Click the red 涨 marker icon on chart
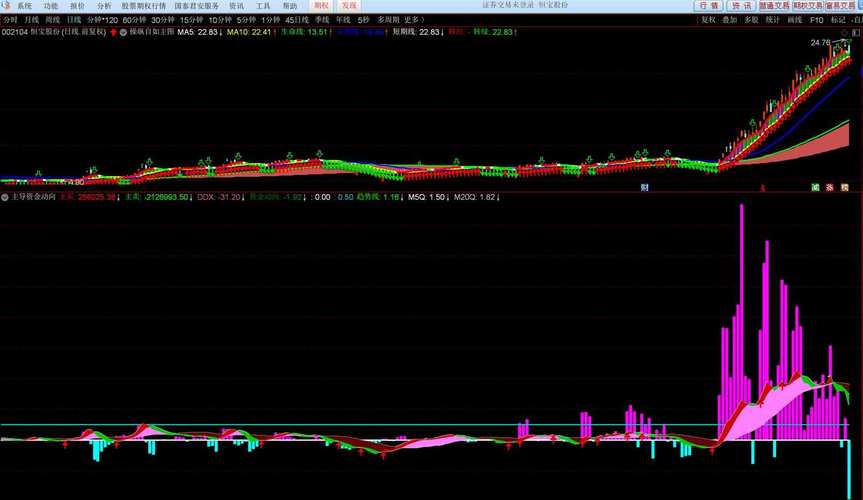The width and height of the screenshot is (863, 500). [830, 187]
